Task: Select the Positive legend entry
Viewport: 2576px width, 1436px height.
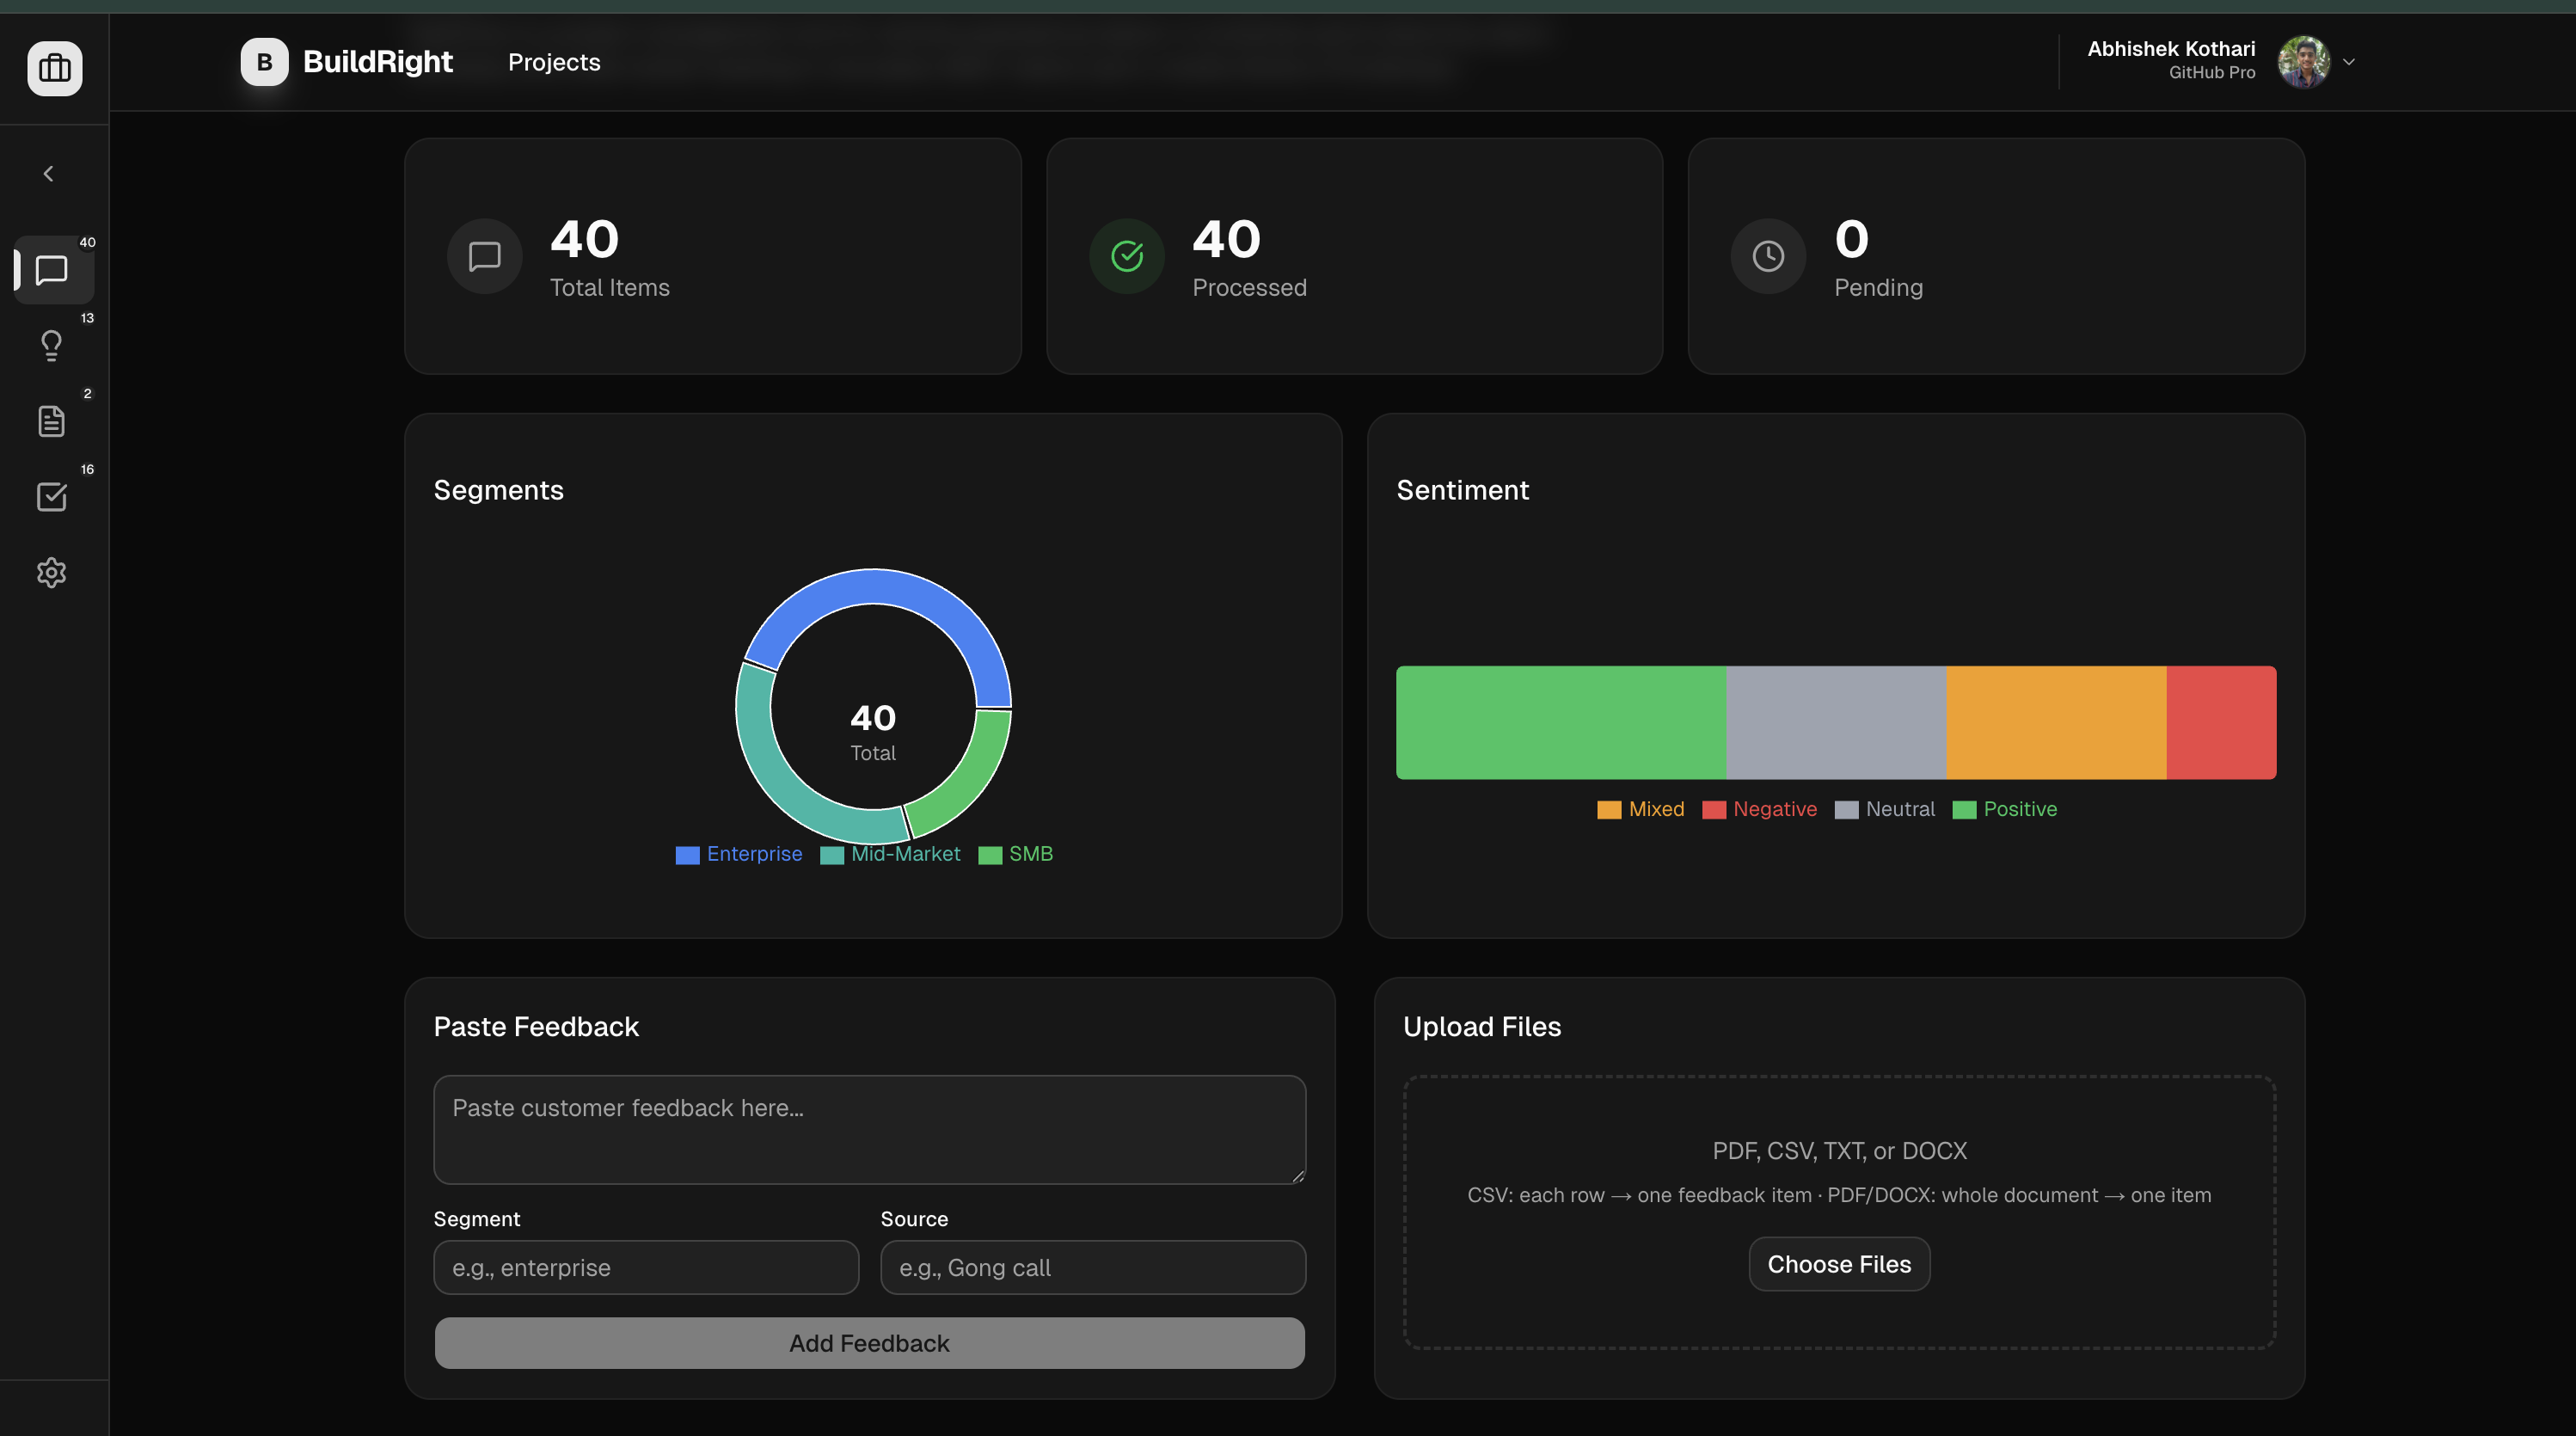Action: tap(2005, 809)
